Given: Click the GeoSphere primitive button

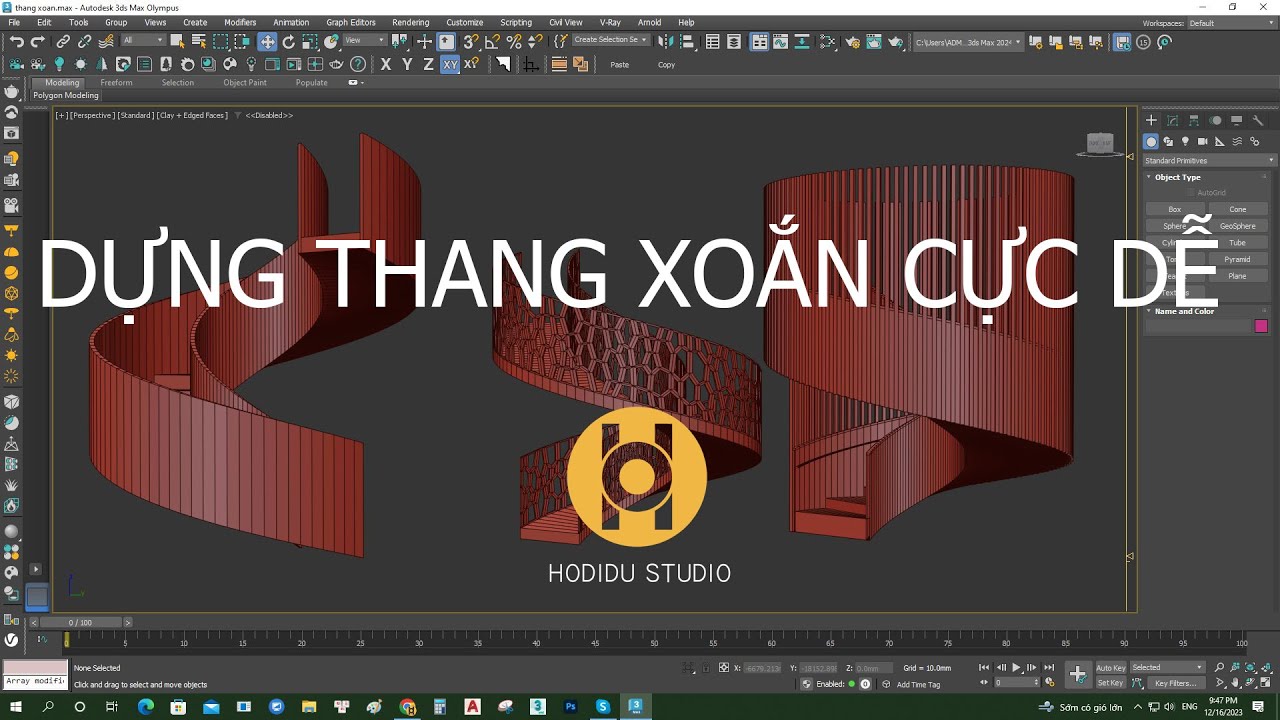Looking at the screenshot, I should [1238, 226].
